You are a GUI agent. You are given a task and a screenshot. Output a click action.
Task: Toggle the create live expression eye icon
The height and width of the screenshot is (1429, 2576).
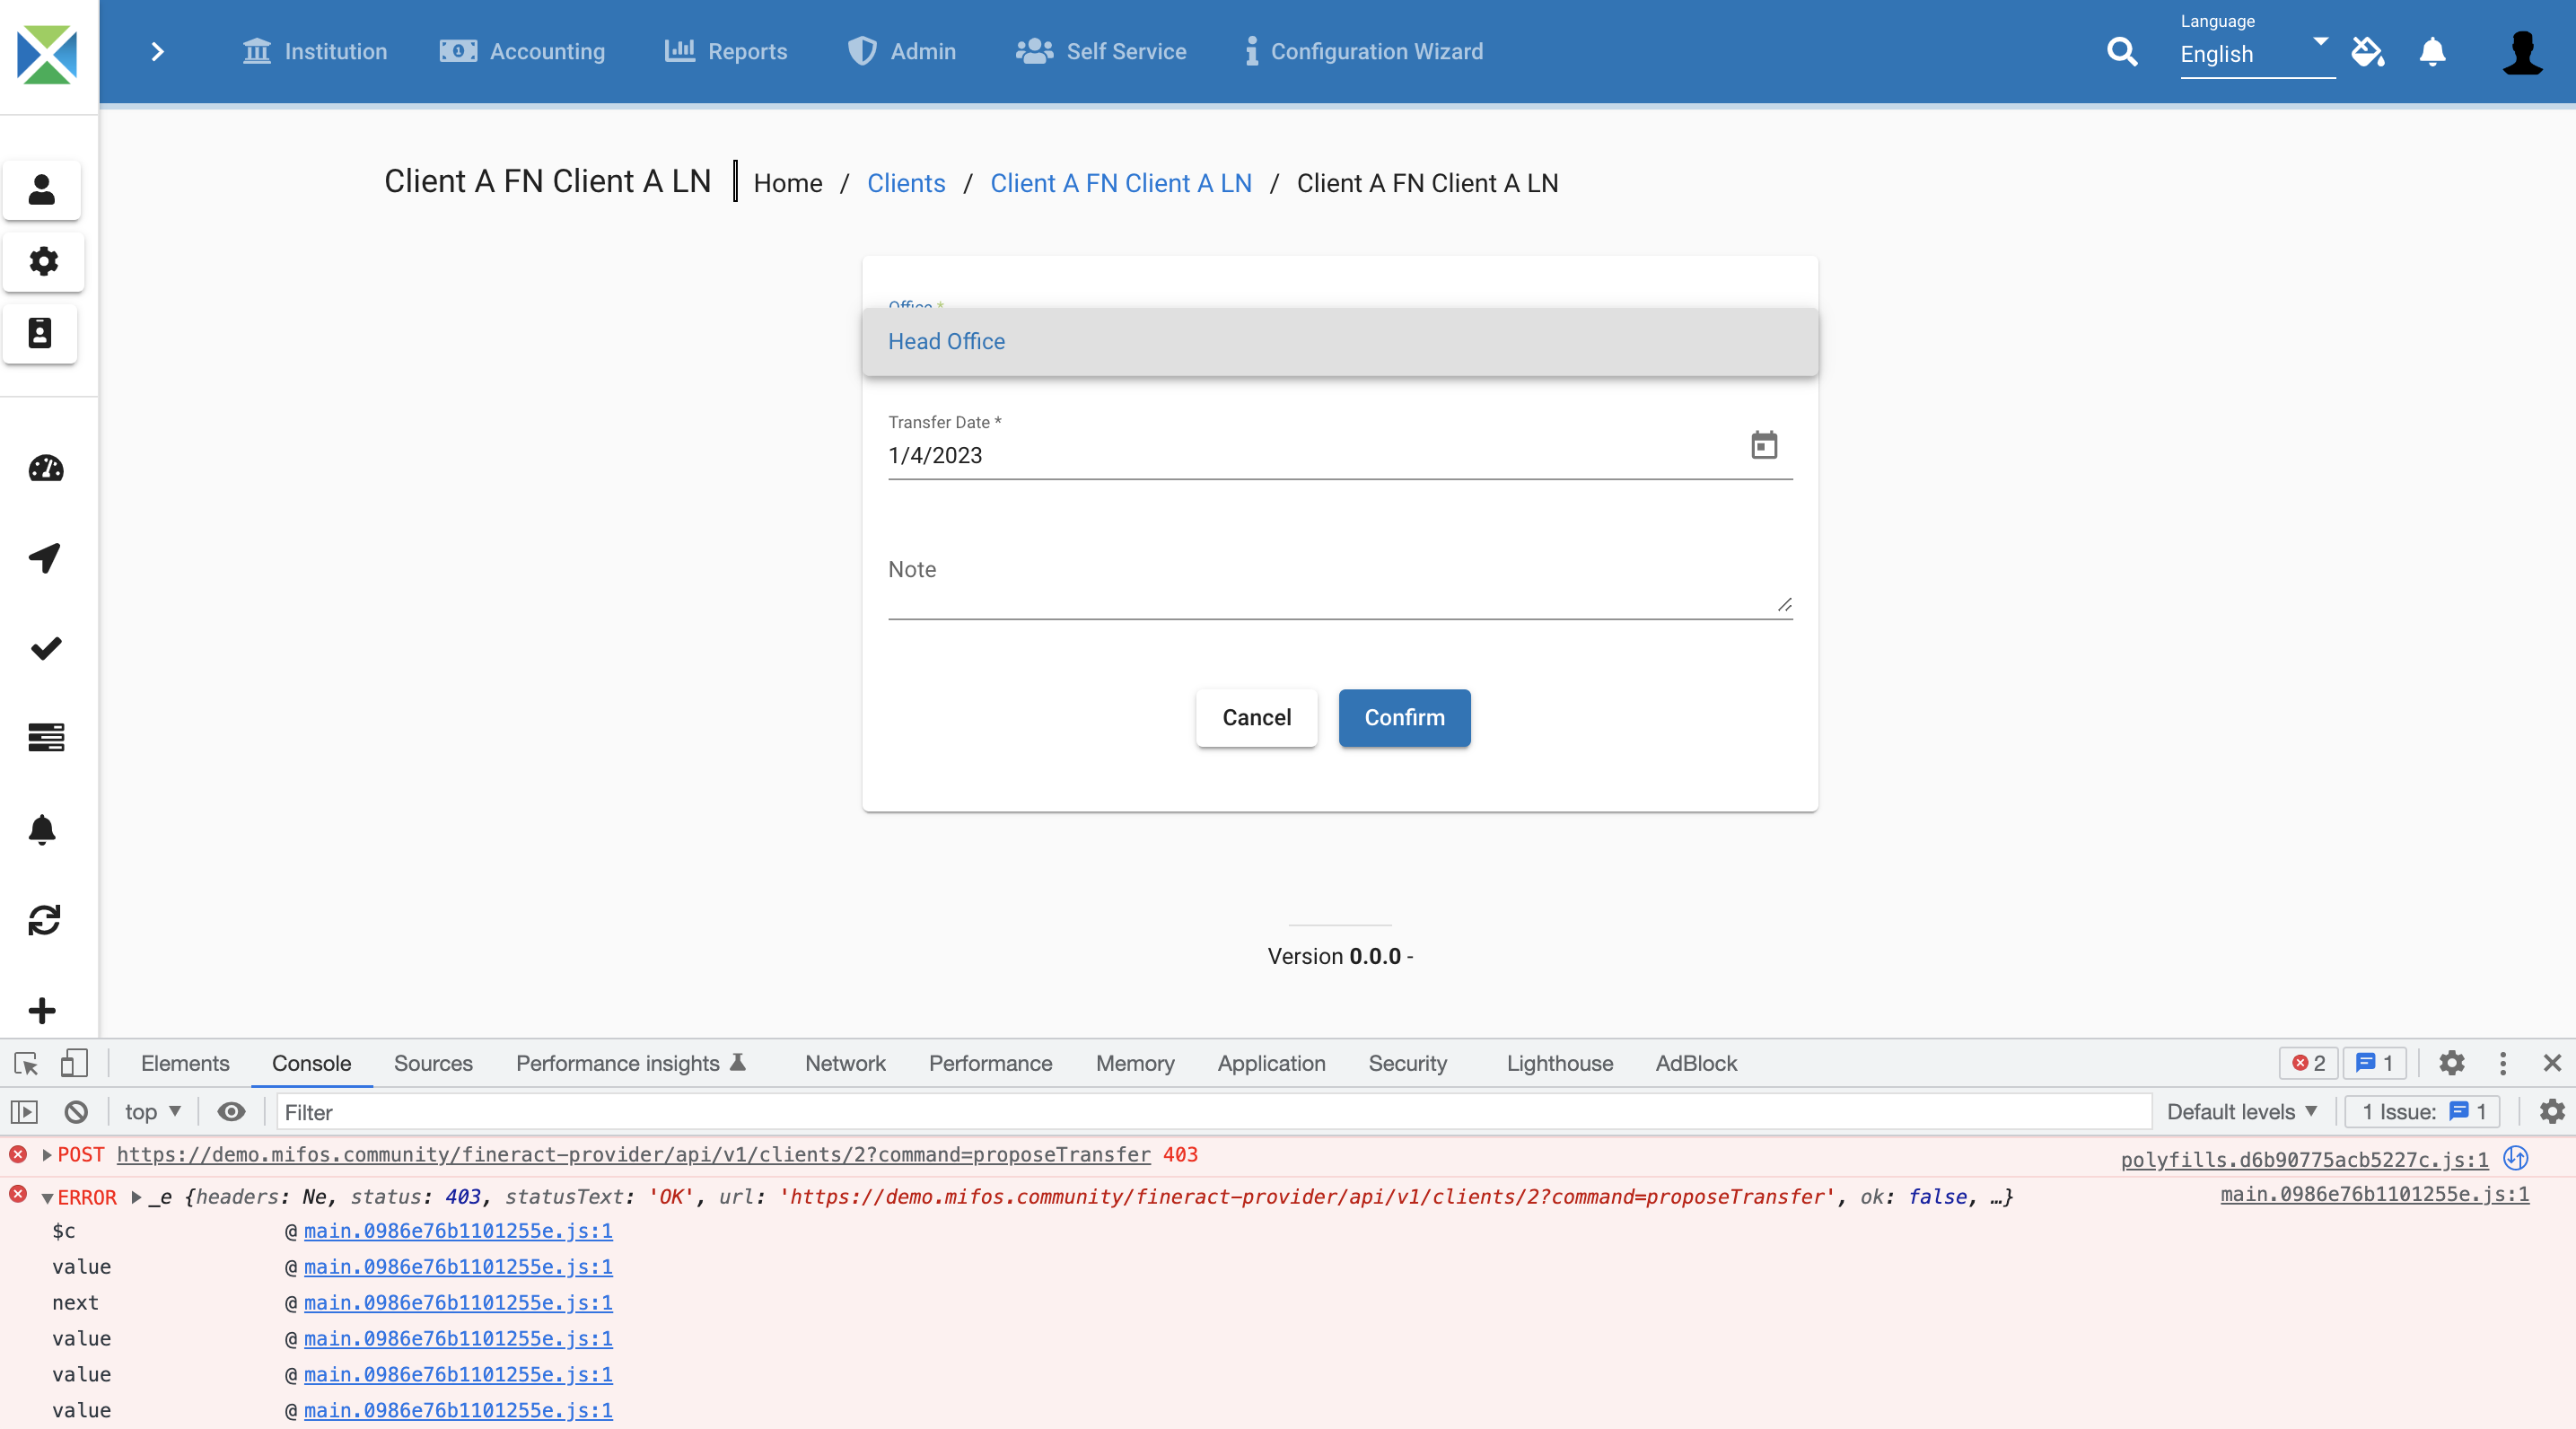pyautogui.click(x=231, y=1112)
